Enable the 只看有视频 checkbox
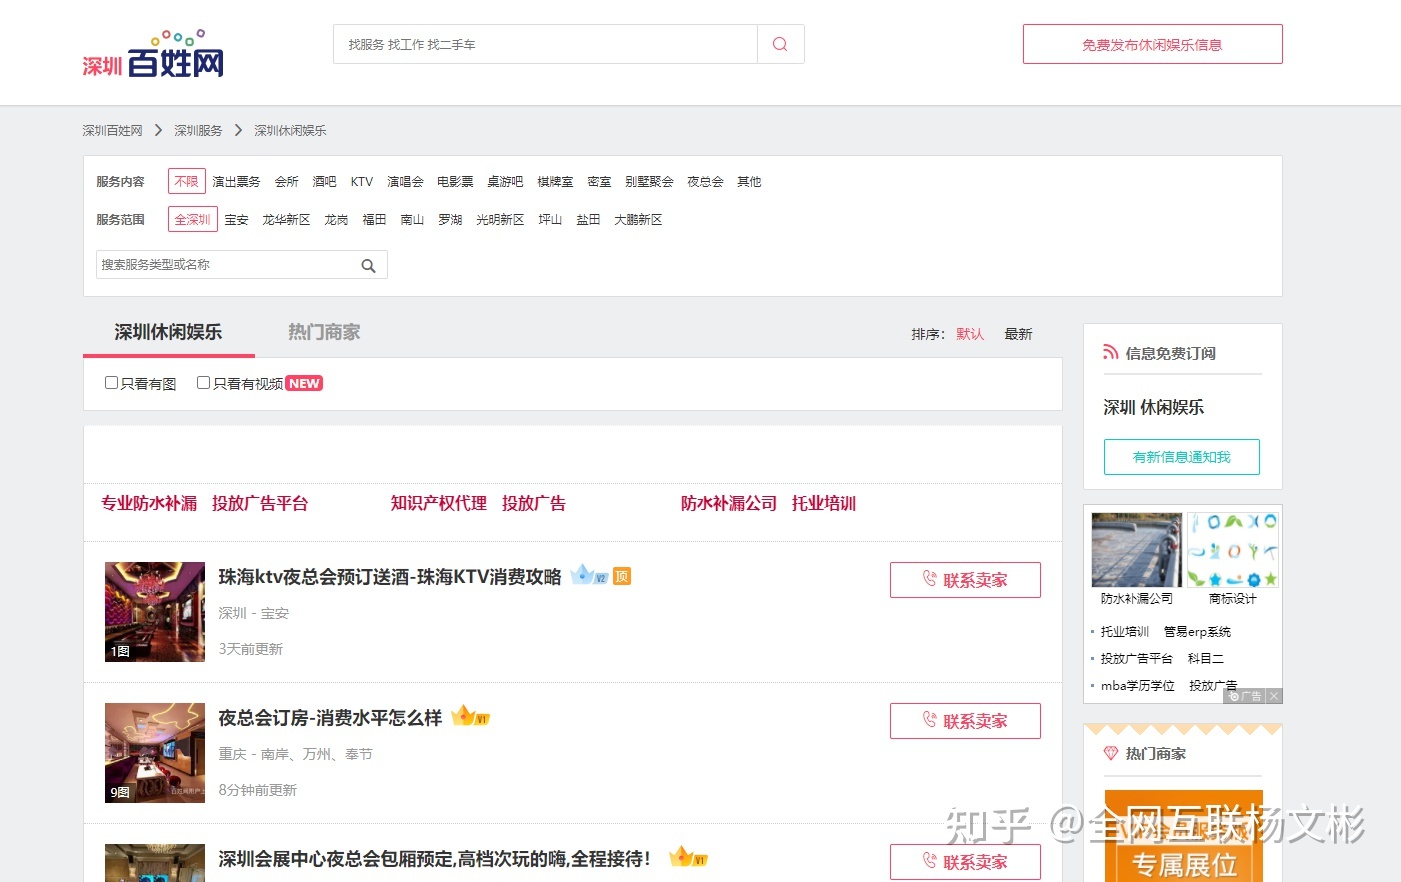Image resolution: width=1401 pixels, height=882 pixels. click(204, 383)
